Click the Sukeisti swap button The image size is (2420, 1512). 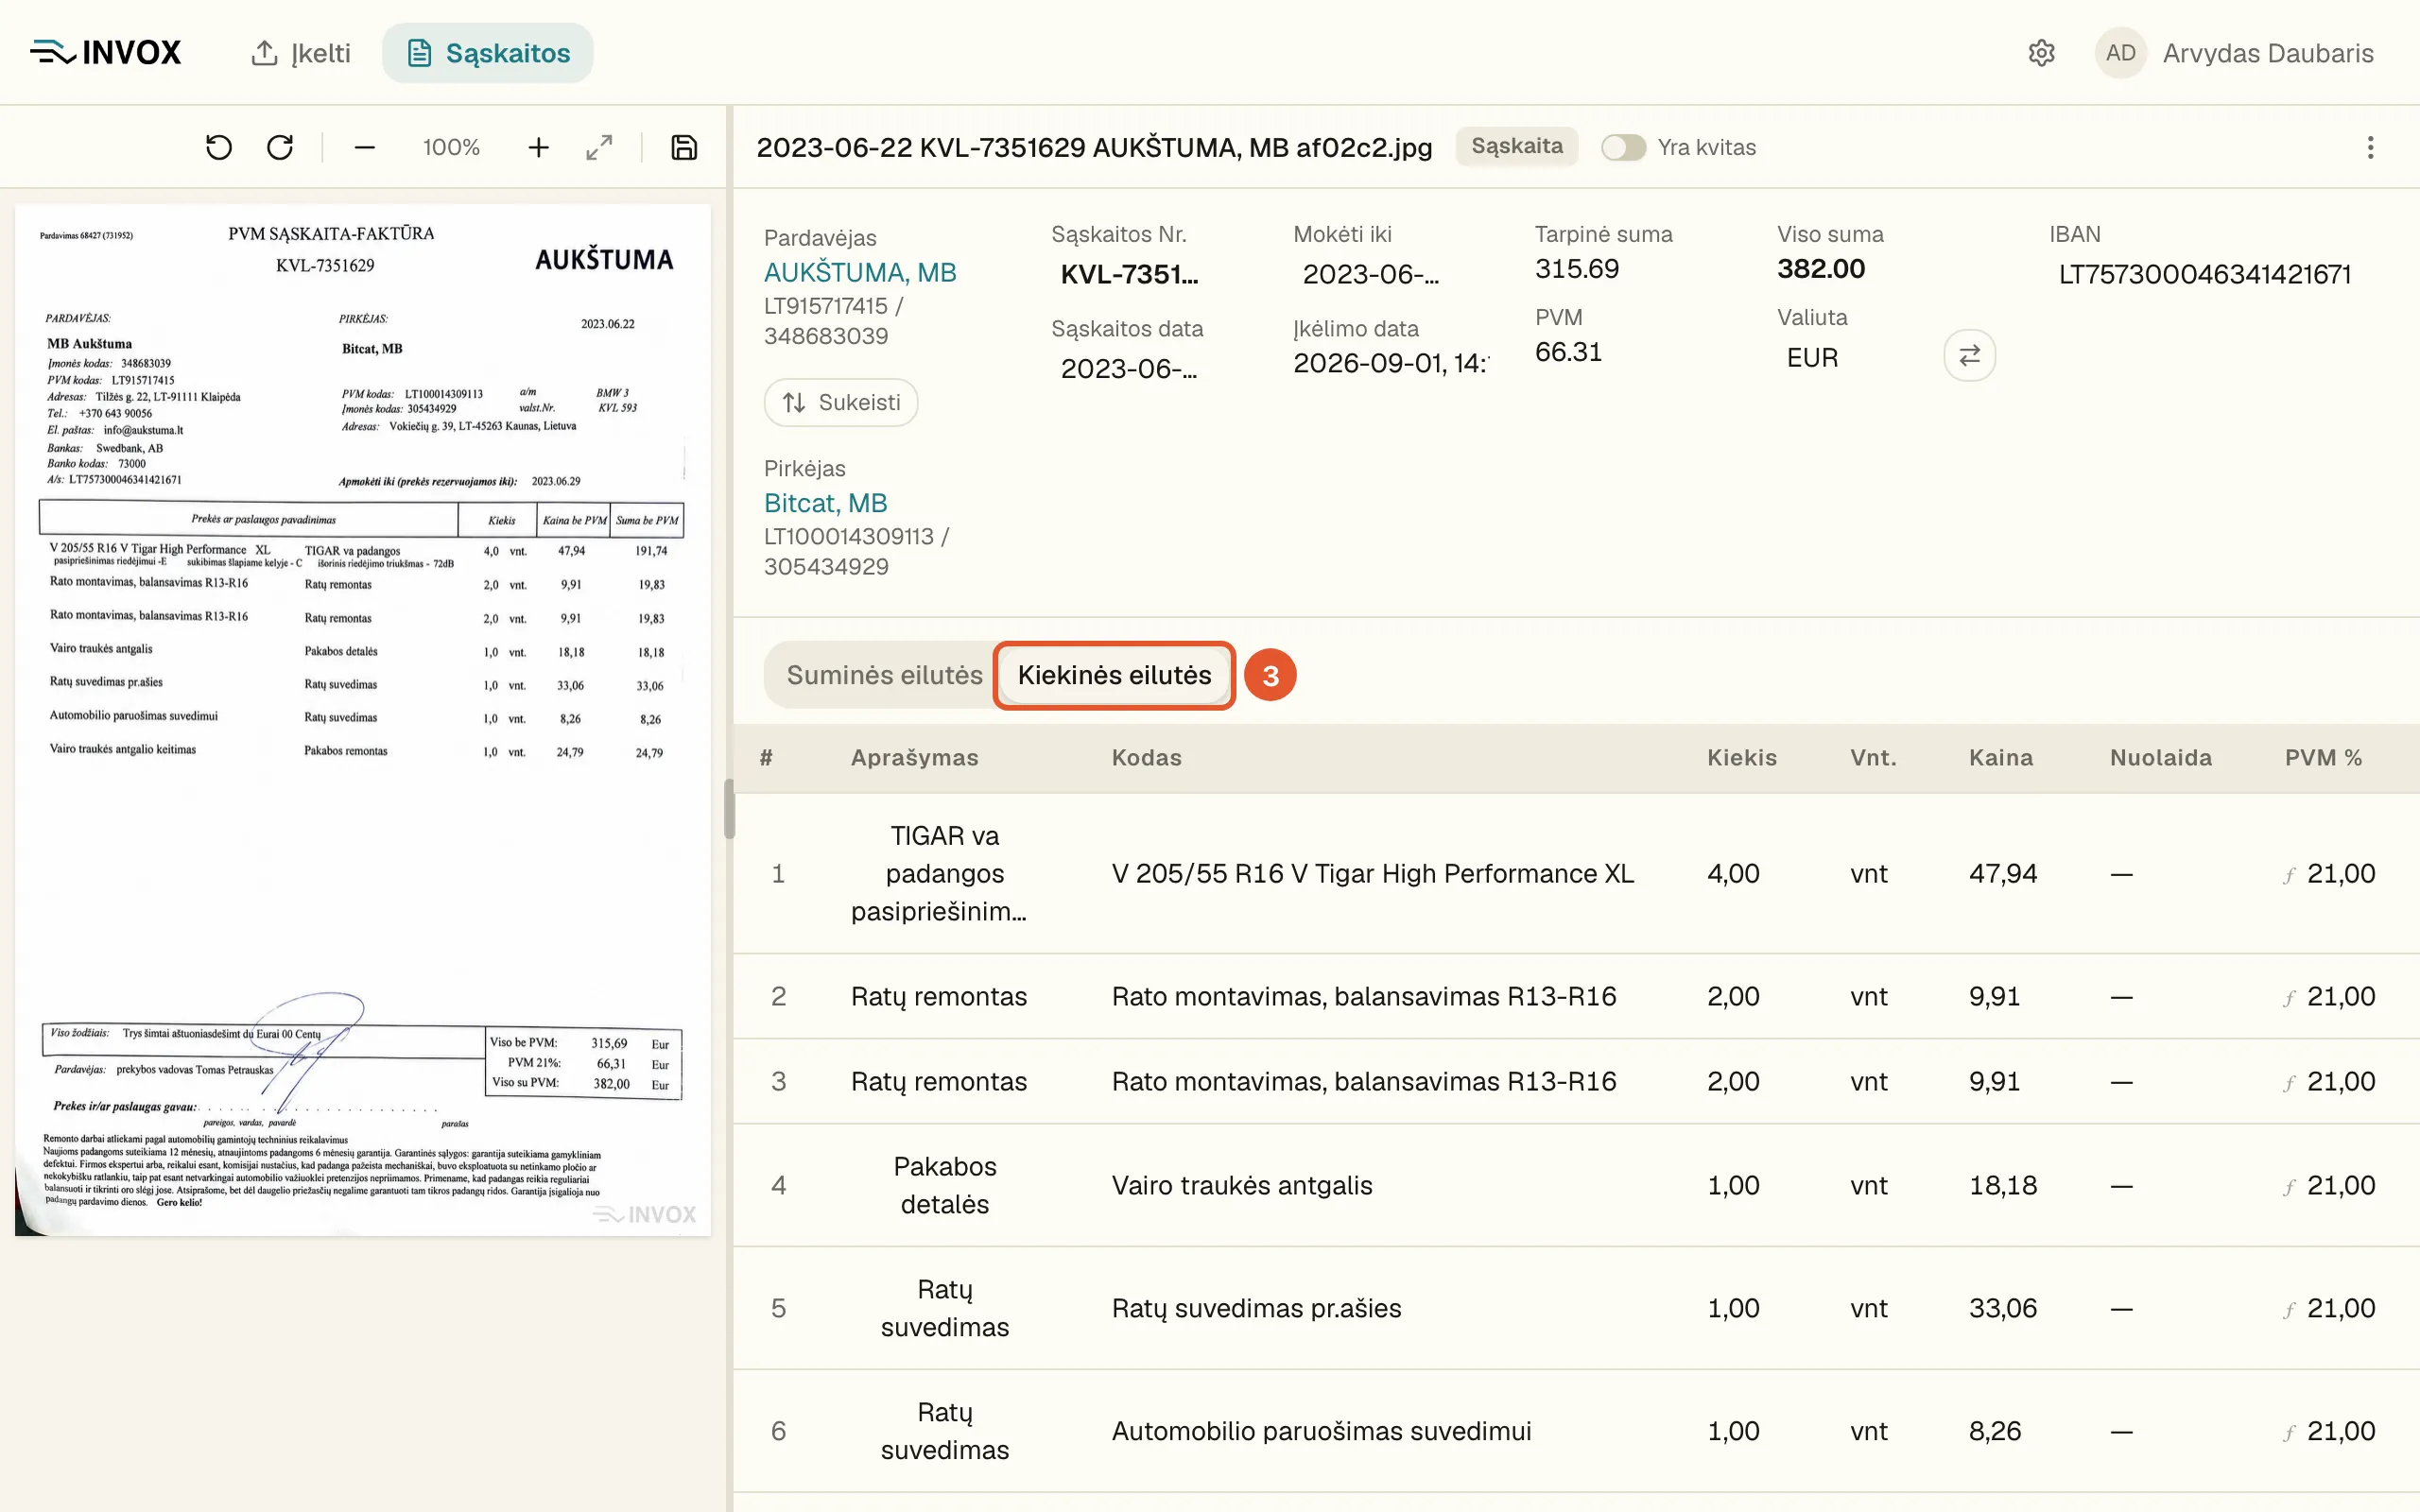[x=841, y=402]
